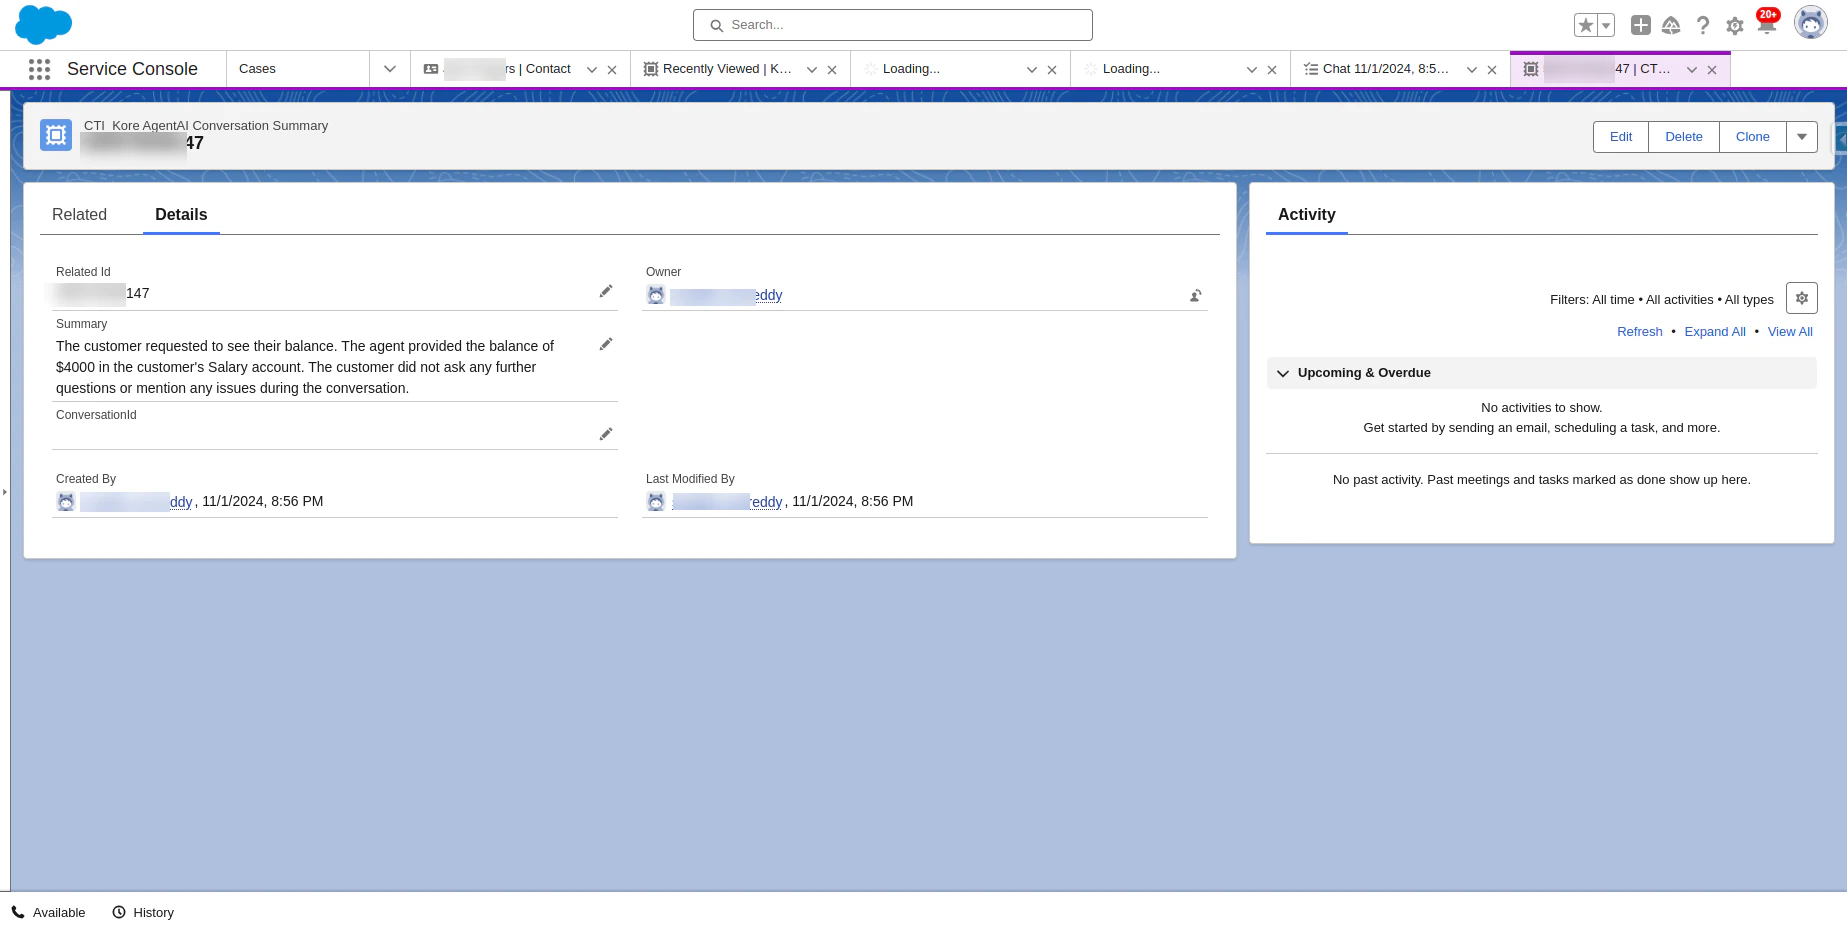The height and width of the screenshot is (932, 1847).
Task: Click the Conversation Summary record icon
Action: pyautogui.click(x=56, y=135)
